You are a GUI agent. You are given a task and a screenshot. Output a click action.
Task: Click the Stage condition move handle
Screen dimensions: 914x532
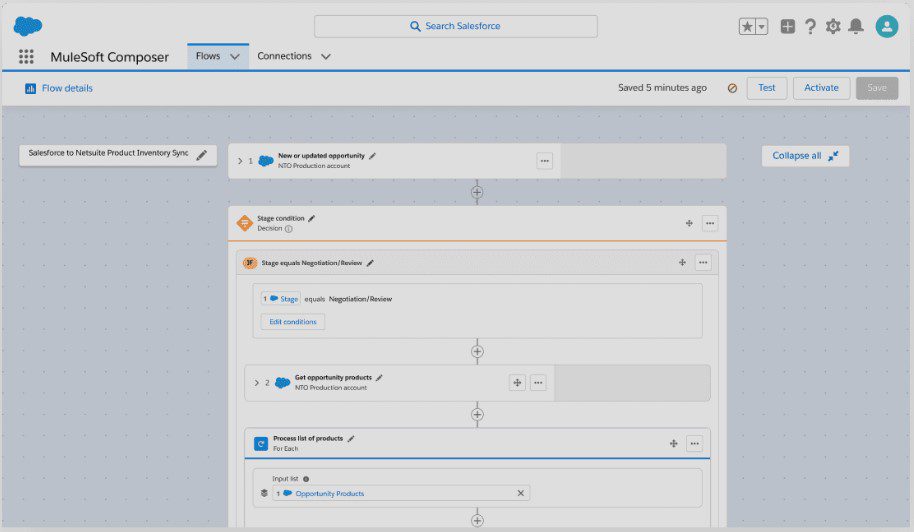click(689, 223)
